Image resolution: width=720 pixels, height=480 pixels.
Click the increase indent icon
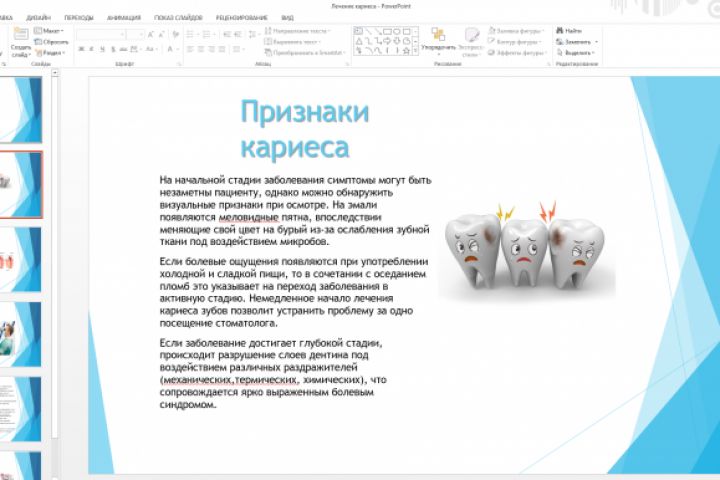[237, 34]
